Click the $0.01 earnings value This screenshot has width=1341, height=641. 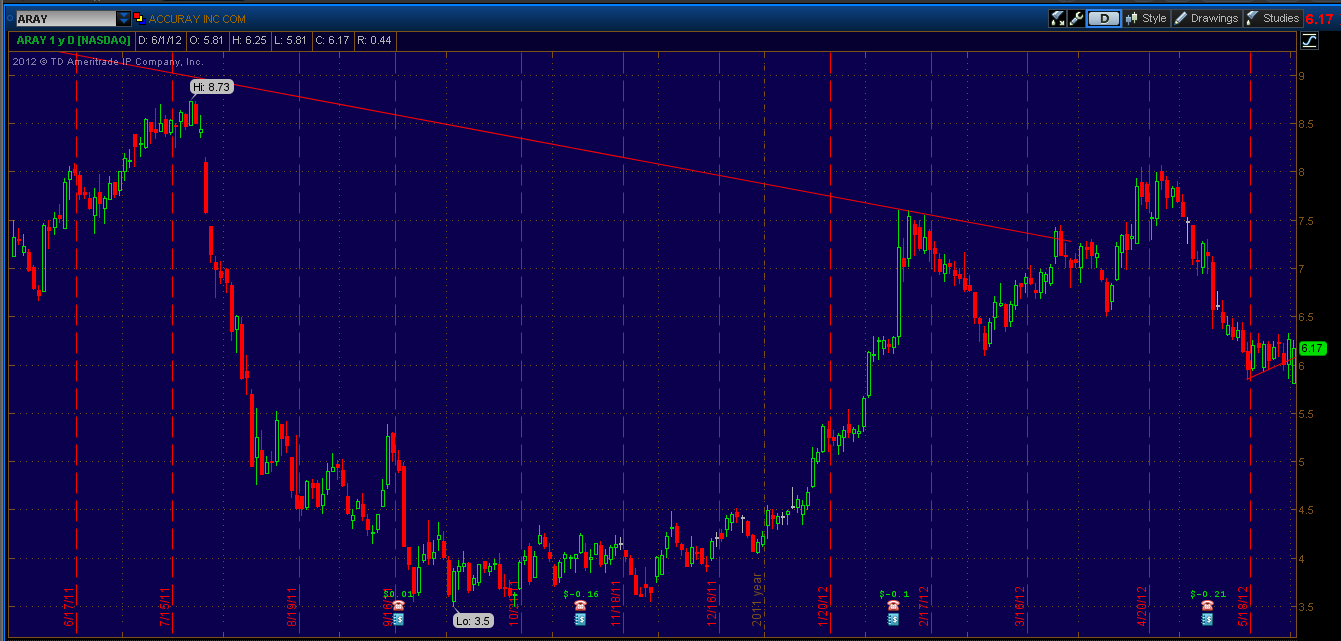[x=397, y=594]
